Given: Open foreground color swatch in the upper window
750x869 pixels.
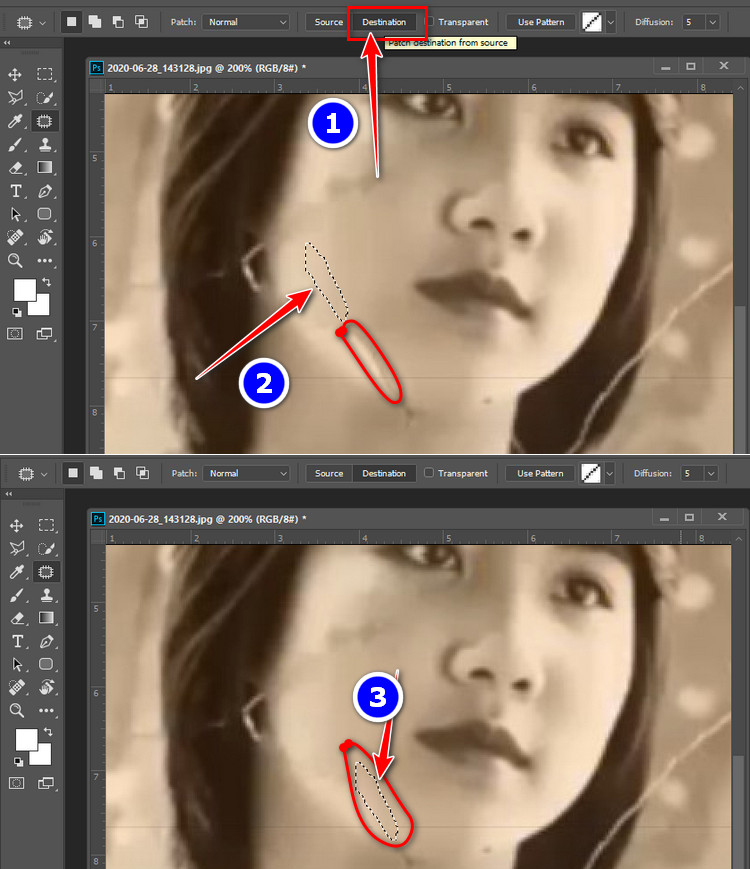Looking at the screenshot, I should pyautogui.click(x=23, y=289).
